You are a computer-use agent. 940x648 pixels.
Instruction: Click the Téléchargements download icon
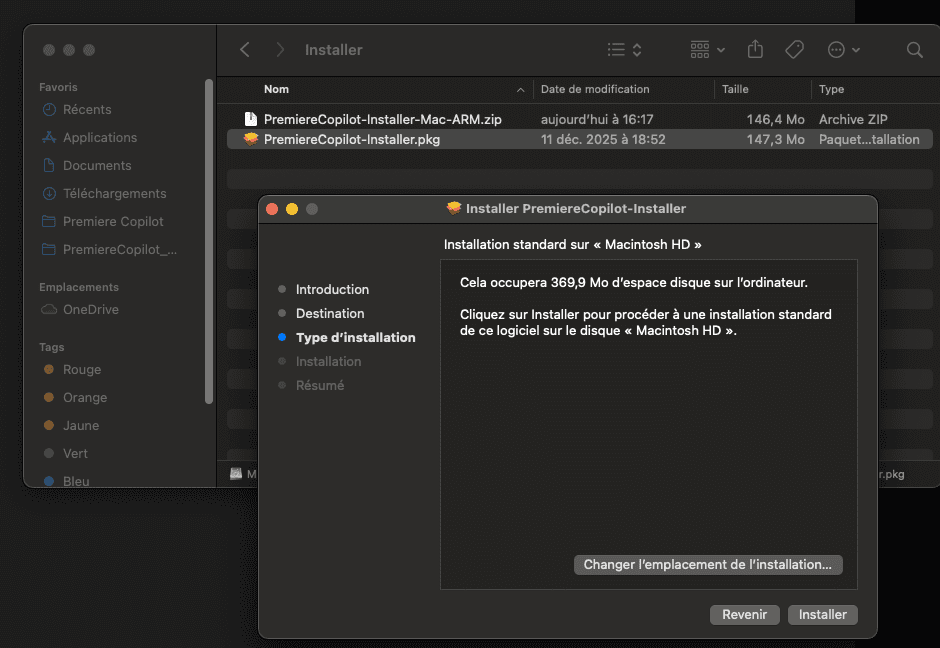coord(49,194)
